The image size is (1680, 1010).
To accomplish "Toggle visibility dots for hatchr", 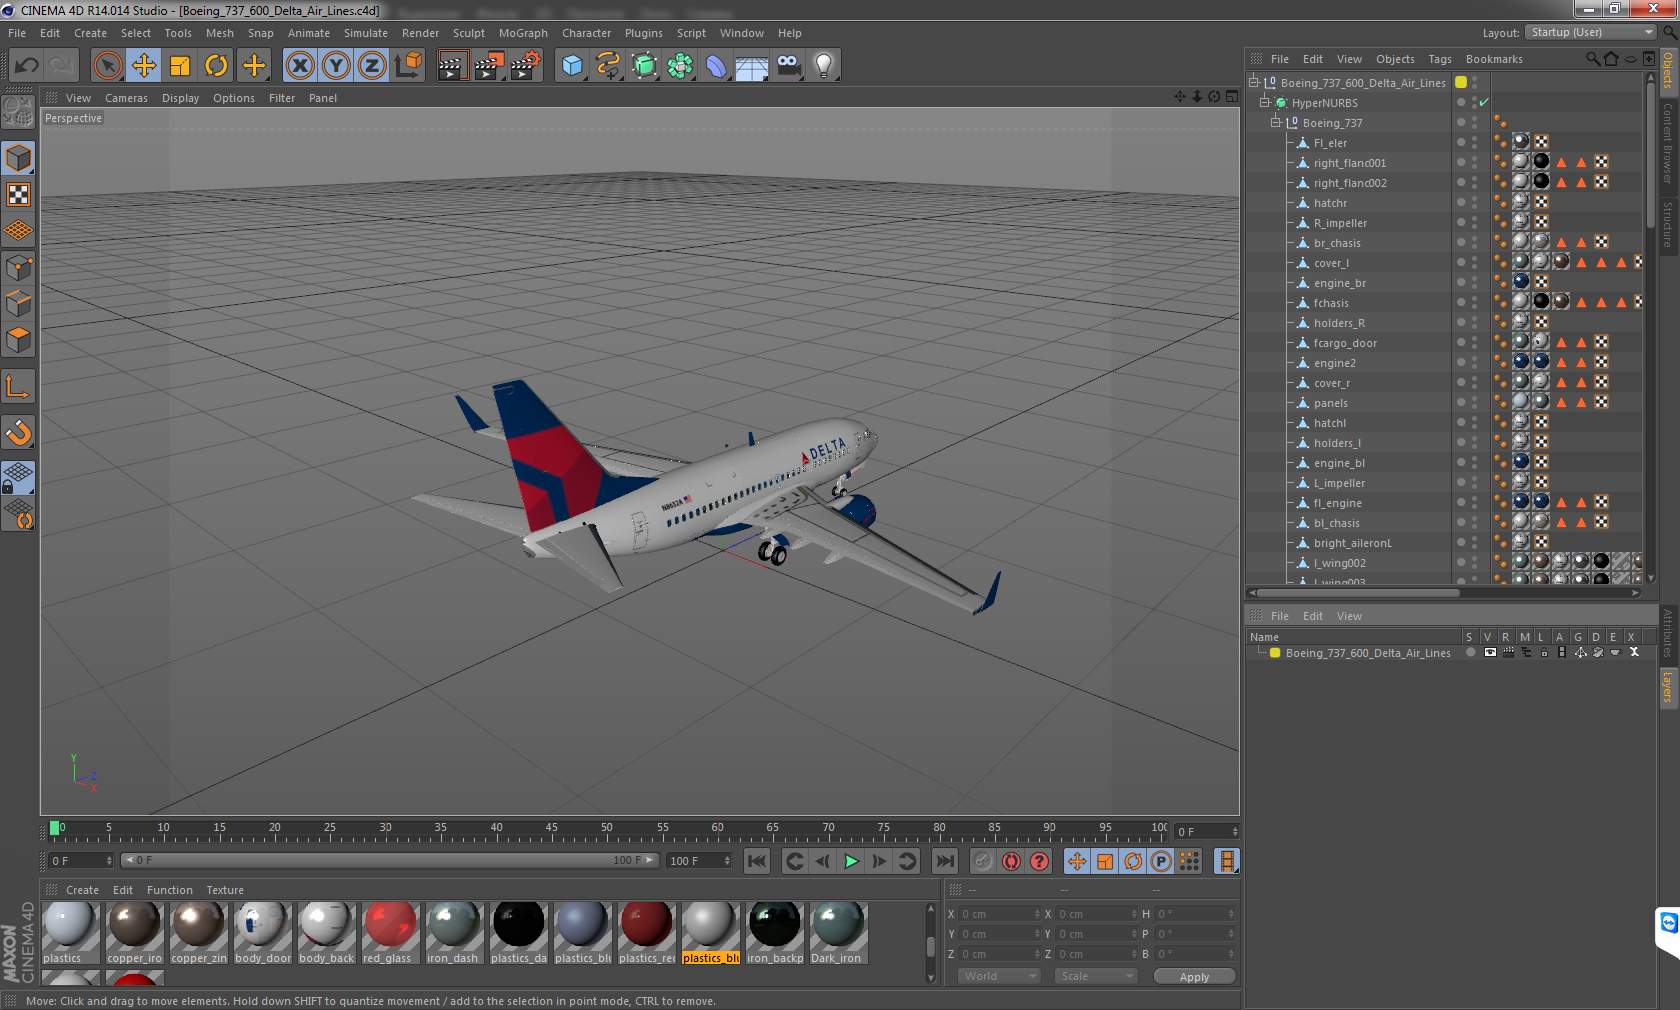I will pyautogui.click(x=1474, y=202).
